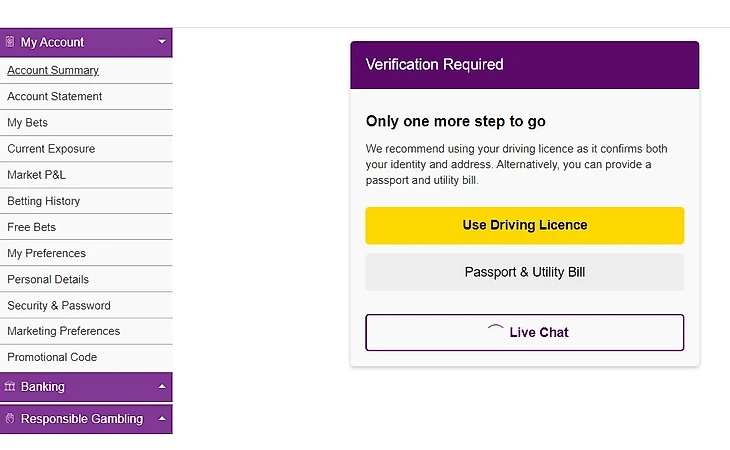Click the Banking section bank icon
Screen dimensions: 730x450
10,386
